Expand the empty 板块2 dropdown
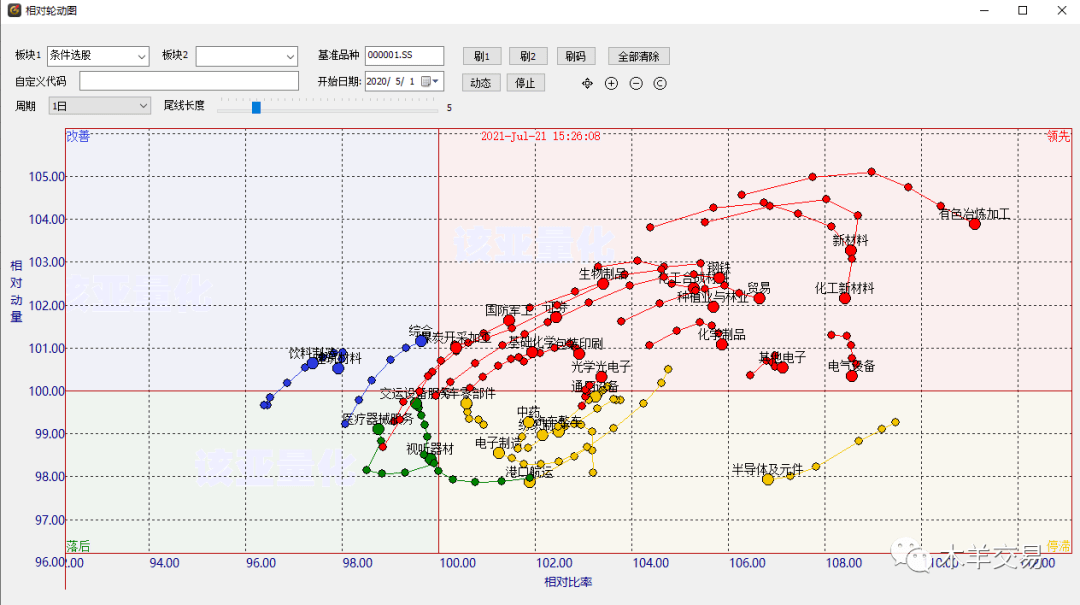 (290, 56)
